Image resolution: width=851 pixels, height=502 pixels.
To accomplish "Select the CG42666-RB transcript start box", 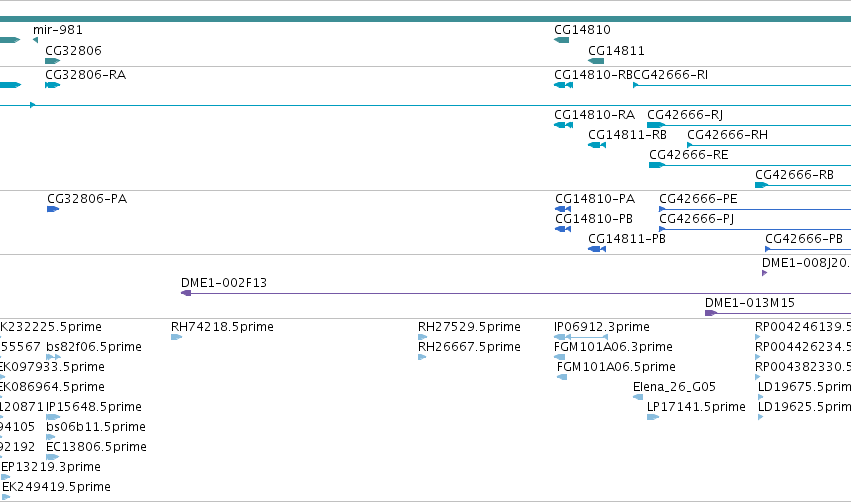I will click(761, 185).
